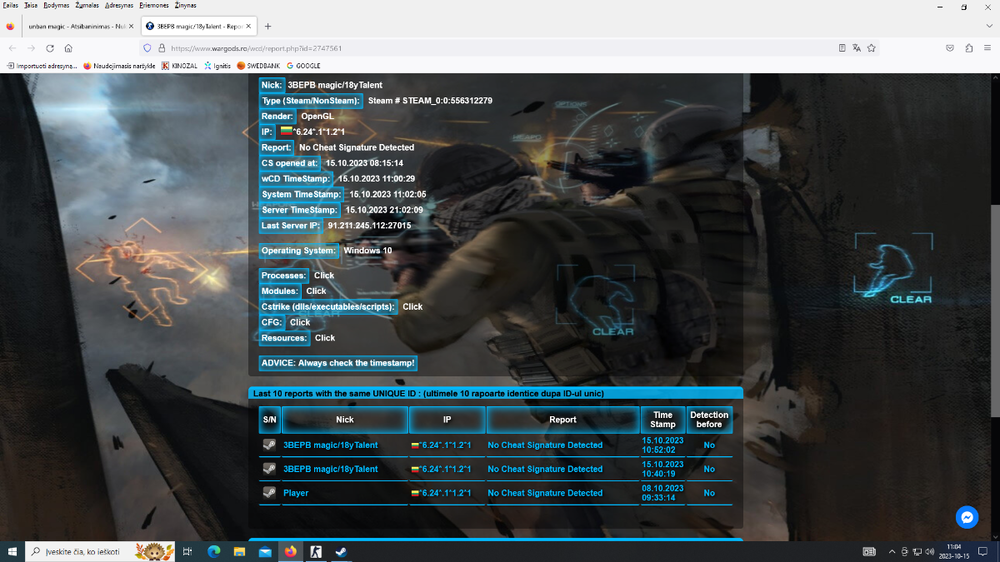Open the Importuoti adresyną bookmark
The height and width of the screenshot is (562, 1000).
[x=42, y=66]
